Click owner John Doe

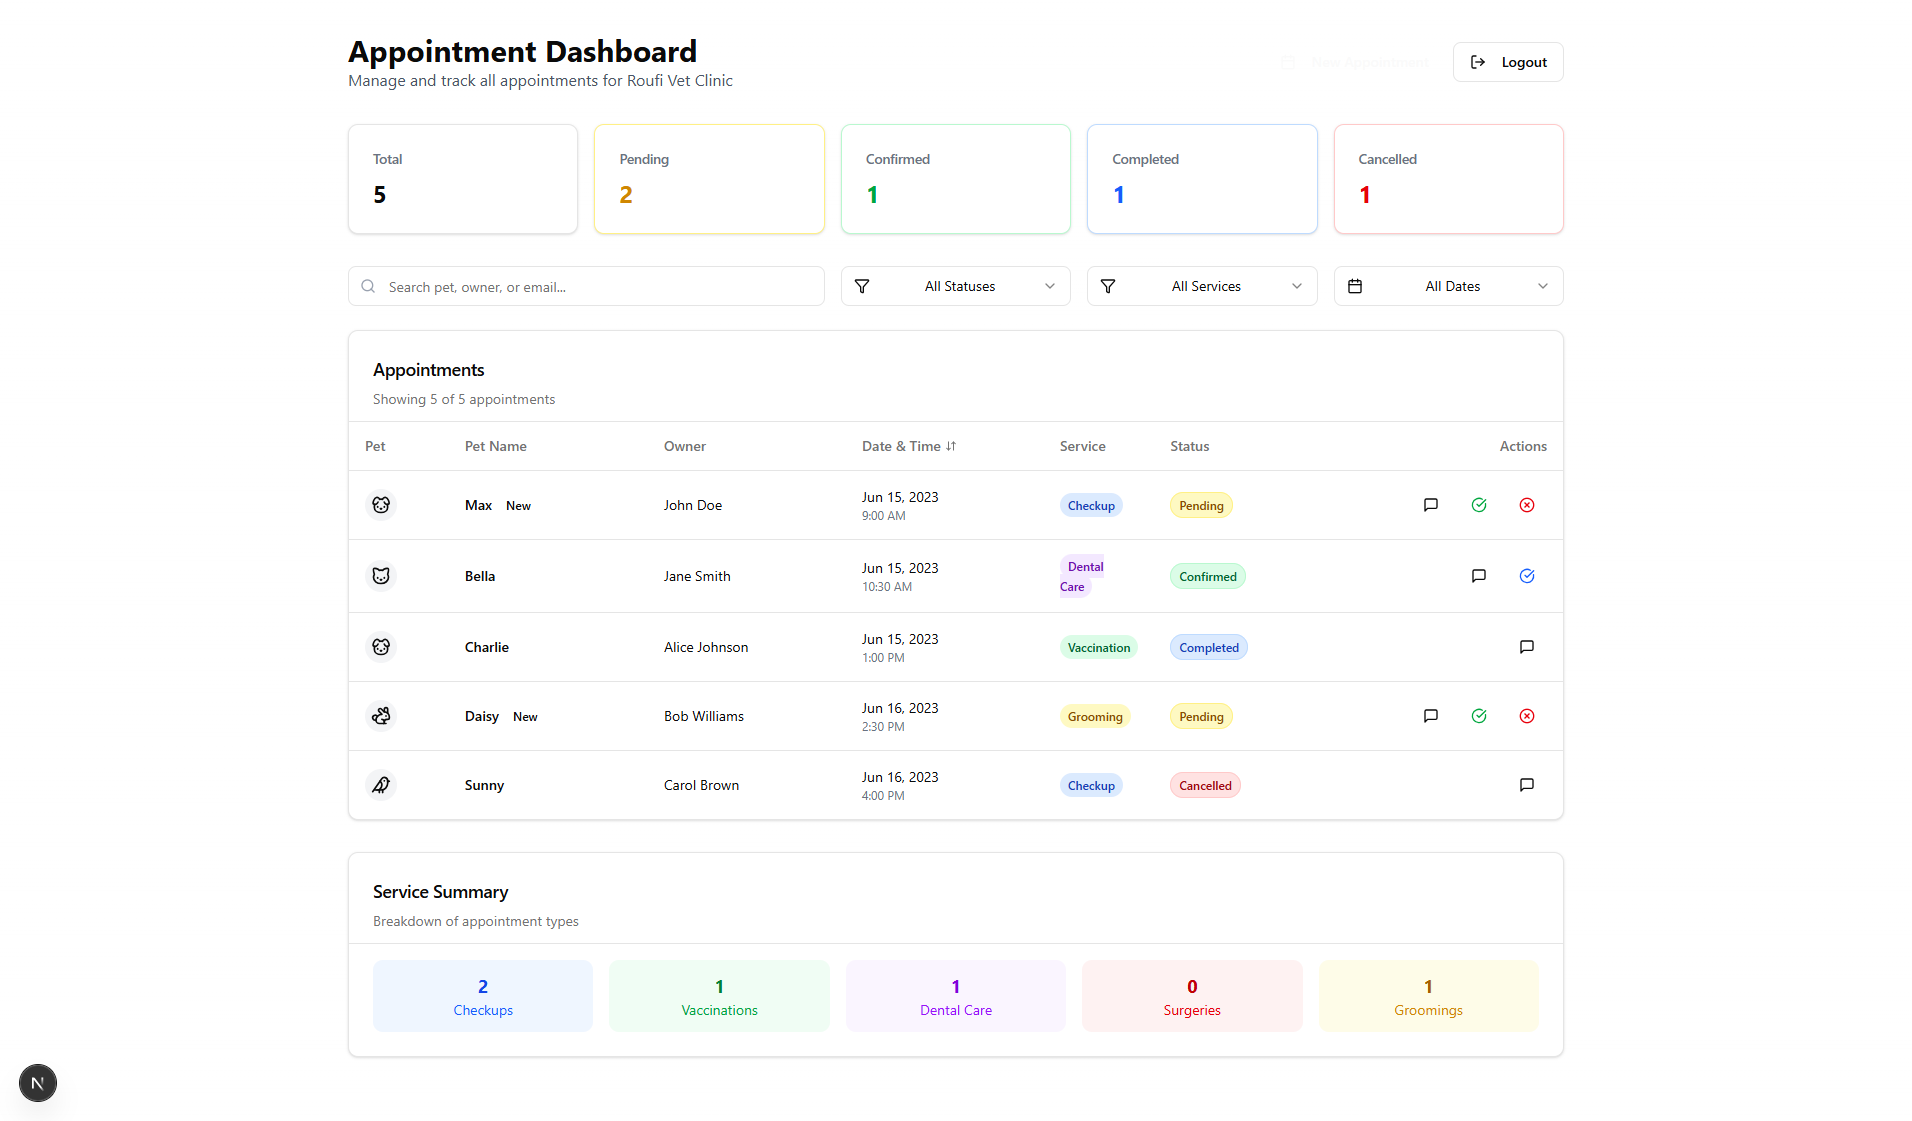pos(693,505)
